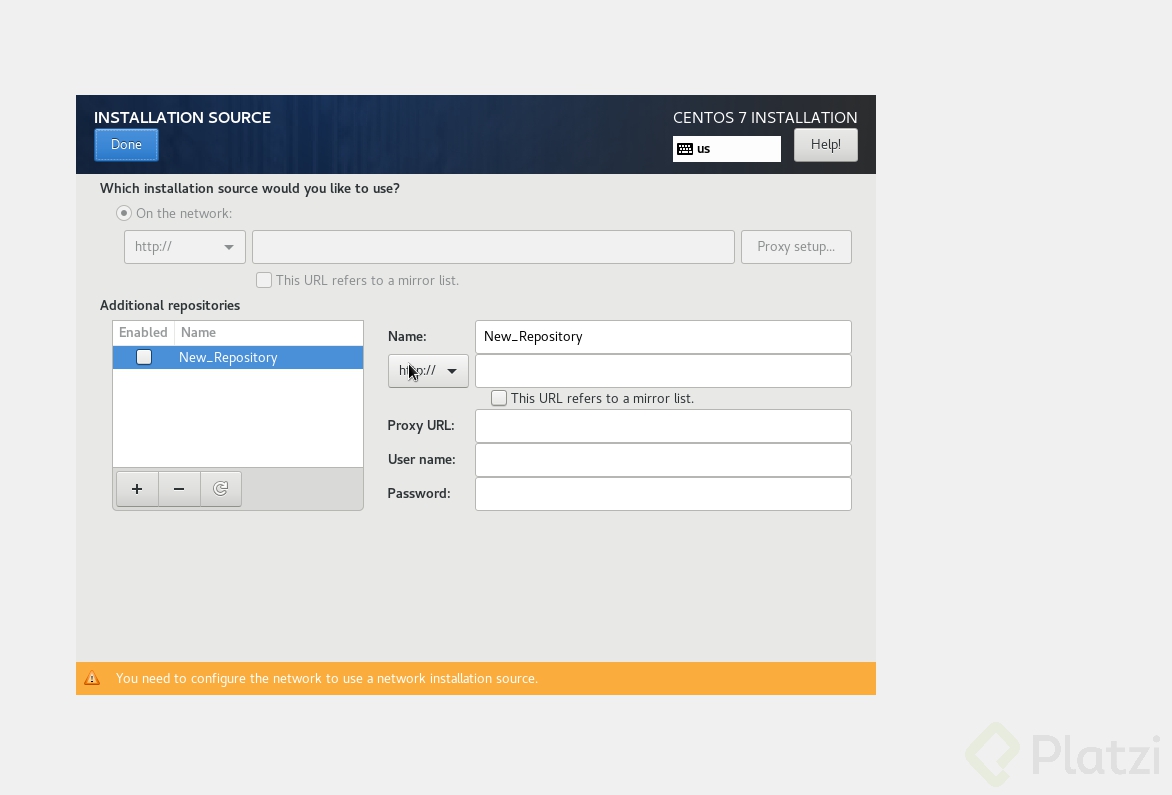Click the Password input field
This screenshot has height=795, width=1172.
663,494
